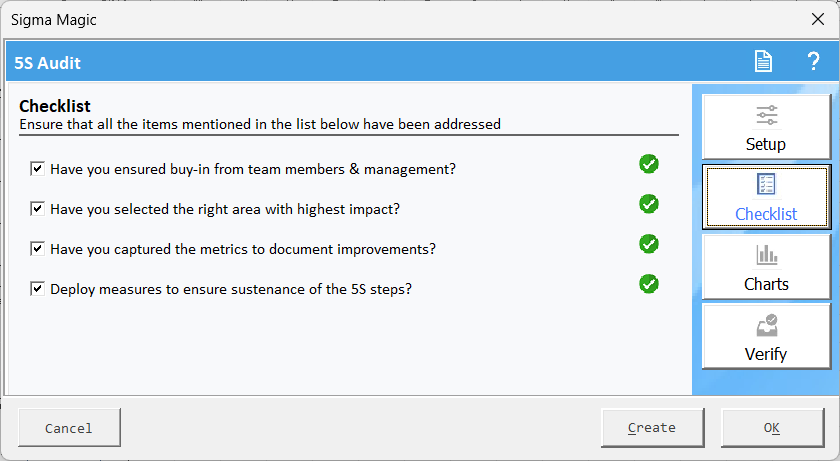The height and width of the screenshot is (461, 840).
Task: Uncheck deploy measures for 5S sustenance checkbox
Action: coord(37,289)
